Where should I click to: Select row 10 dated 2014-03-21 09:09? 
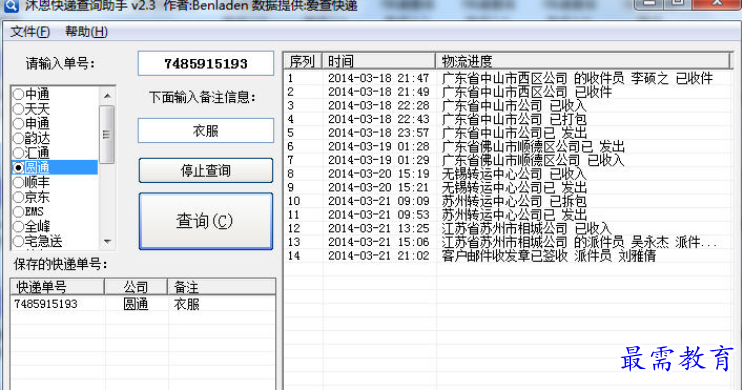click(508, 201)
